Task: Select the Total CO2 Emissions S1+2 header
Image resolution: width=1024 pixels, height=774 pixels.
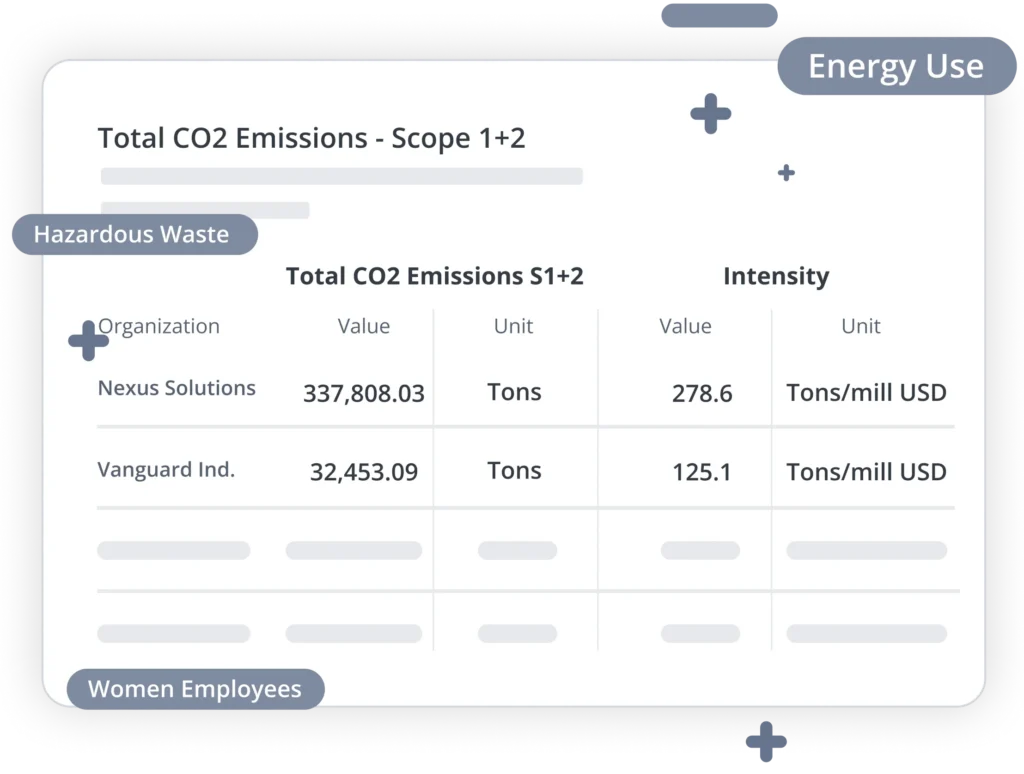Action: click(434, 276)
